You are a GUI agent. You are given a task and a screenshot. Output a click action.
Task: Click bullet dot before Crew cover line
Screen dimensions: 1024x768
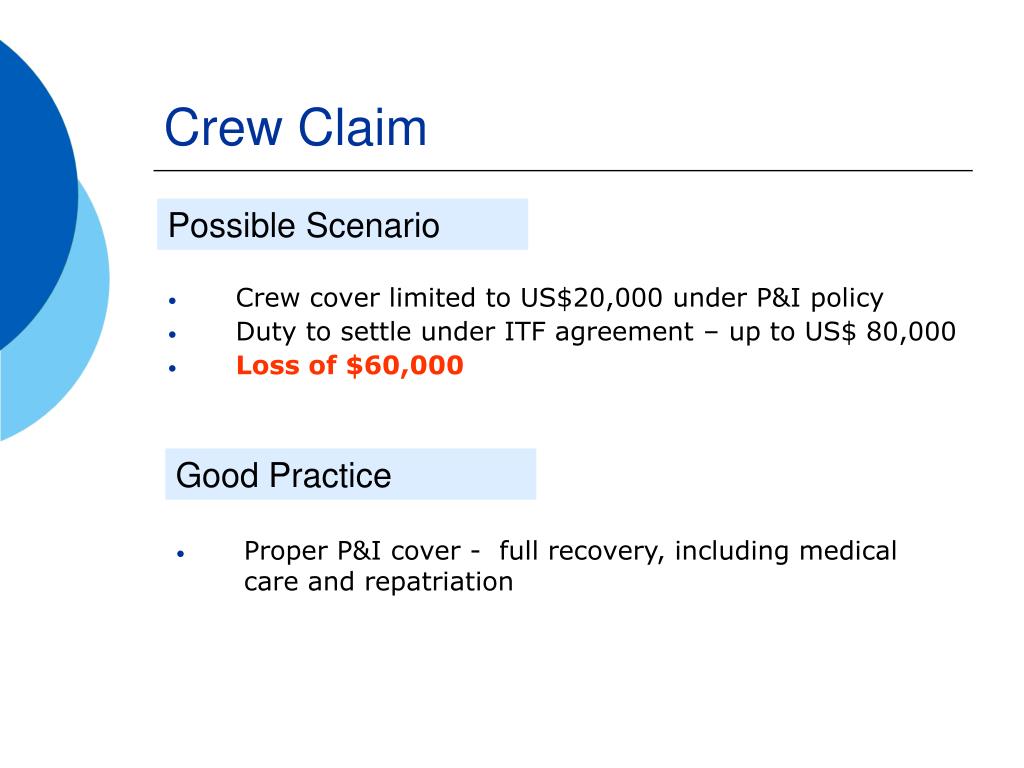pos(172,301)
